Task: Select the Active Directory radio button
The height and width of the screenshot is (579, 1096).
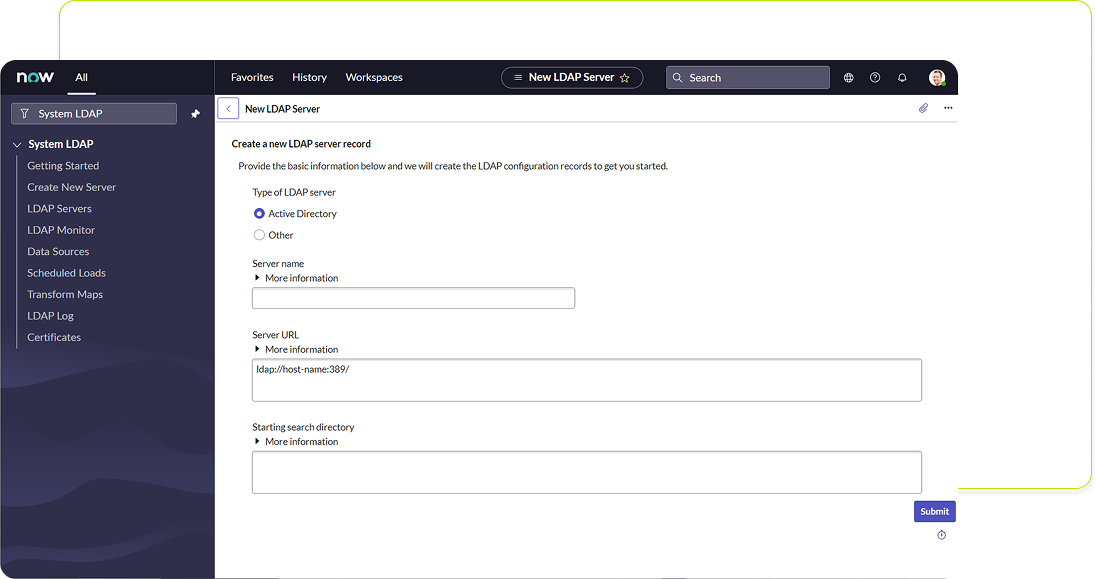Action: (x=260, y=214)
